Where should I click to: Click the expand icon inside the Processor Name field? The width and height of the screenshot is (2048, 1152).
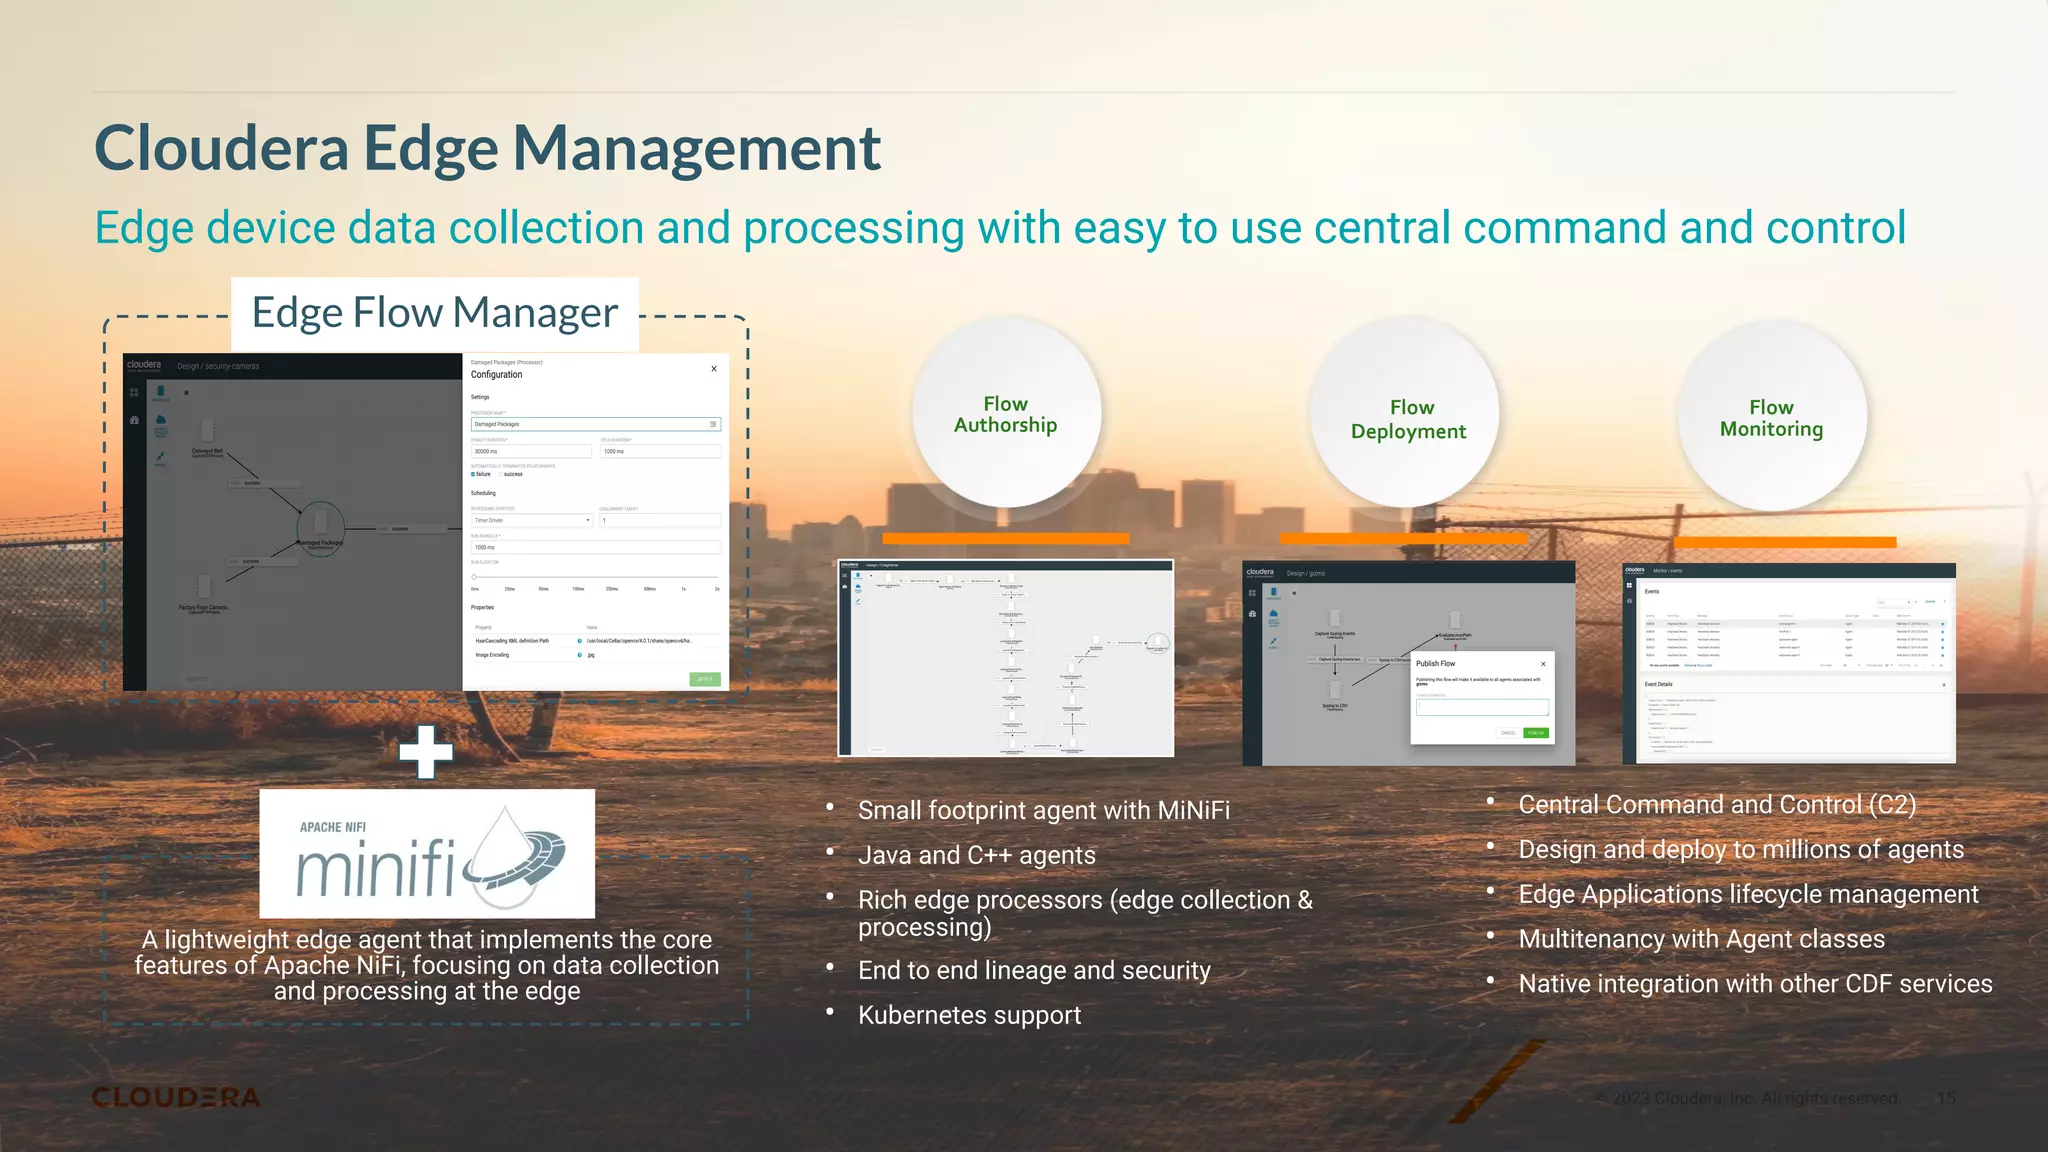coord(713,424)
